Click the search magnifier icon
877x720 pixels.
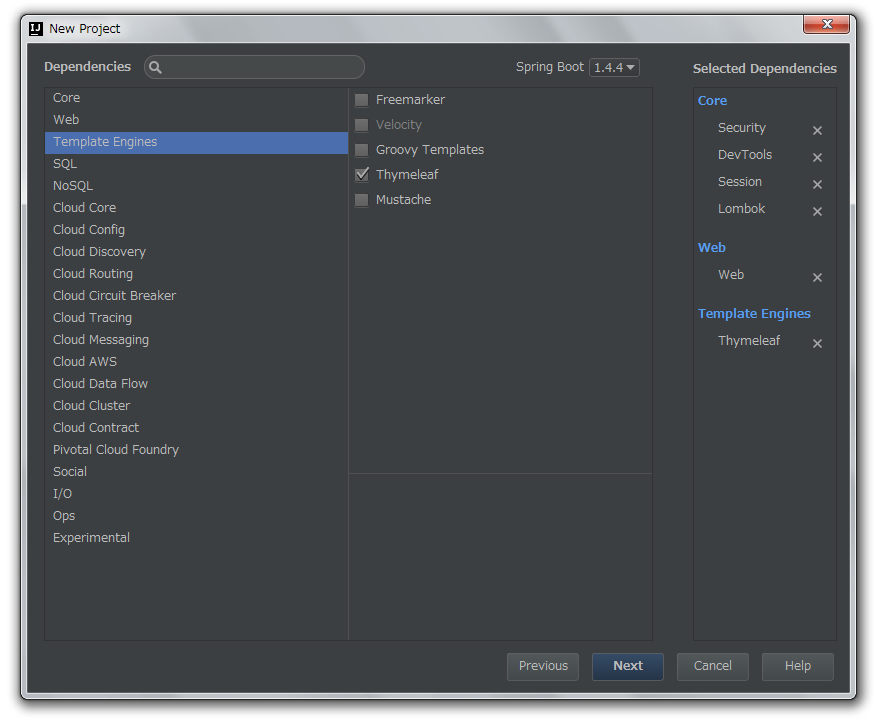[x=155, y=68]
